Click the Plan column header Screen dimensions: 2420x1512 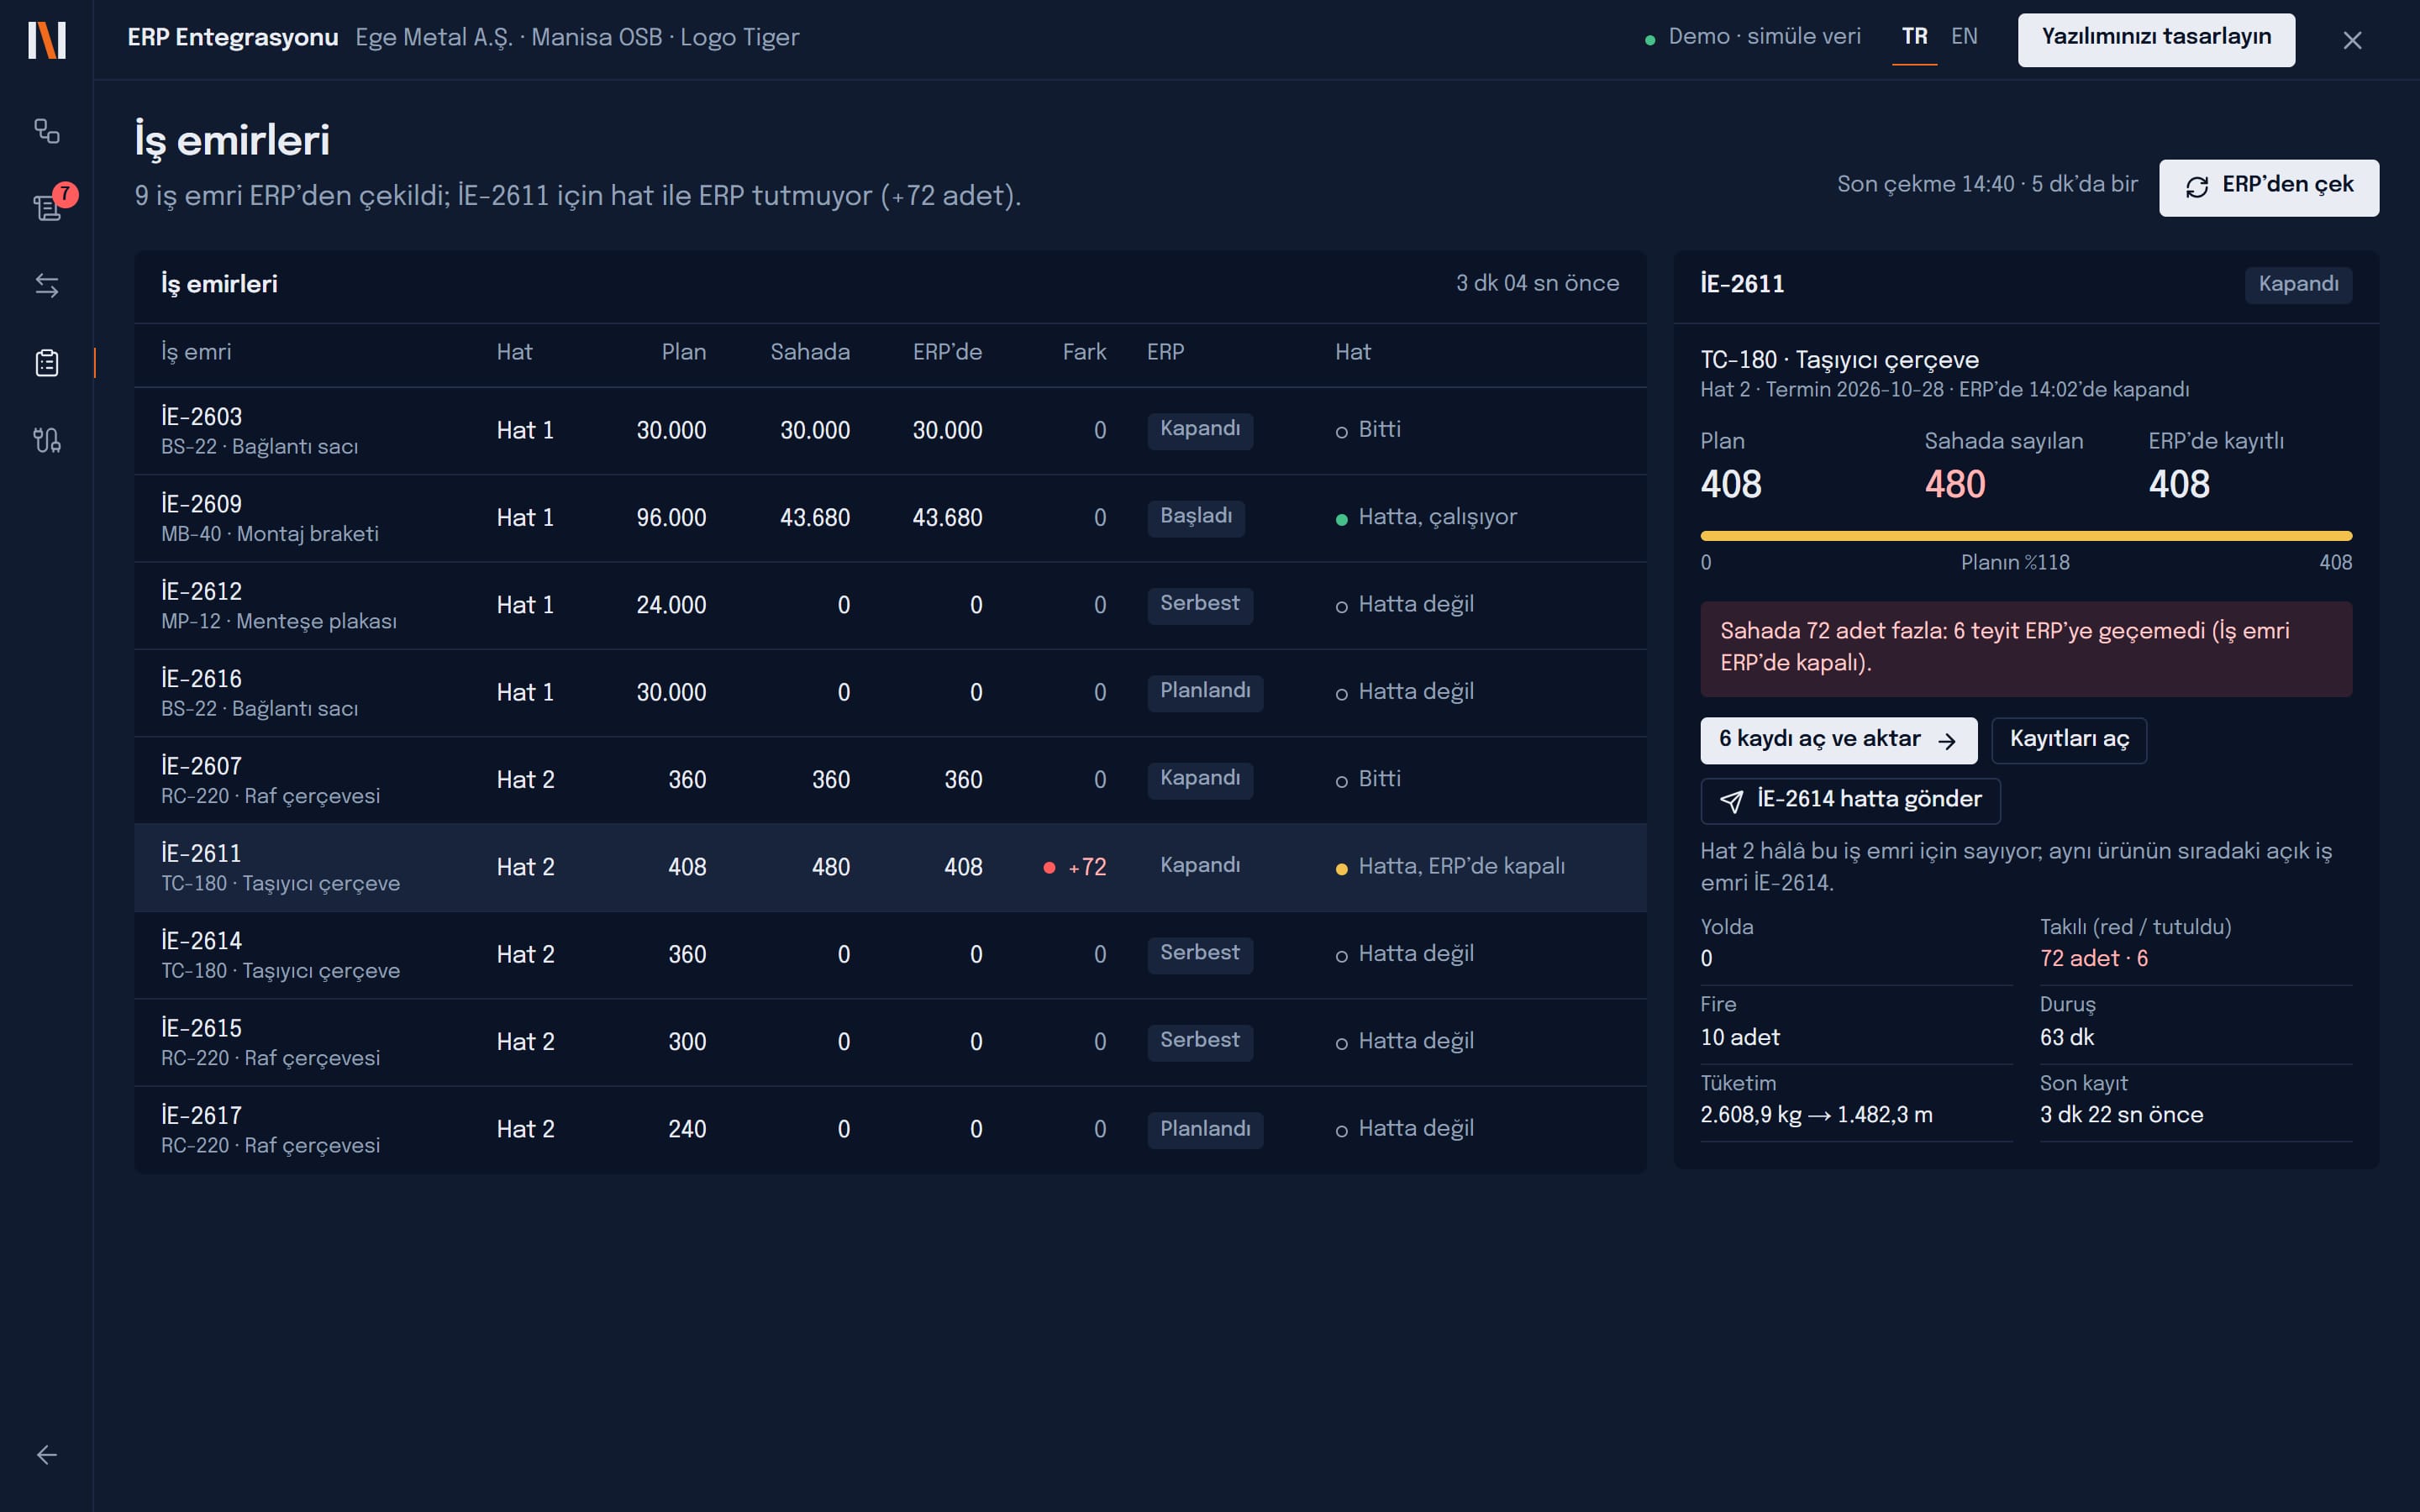(x=683, y=352)
